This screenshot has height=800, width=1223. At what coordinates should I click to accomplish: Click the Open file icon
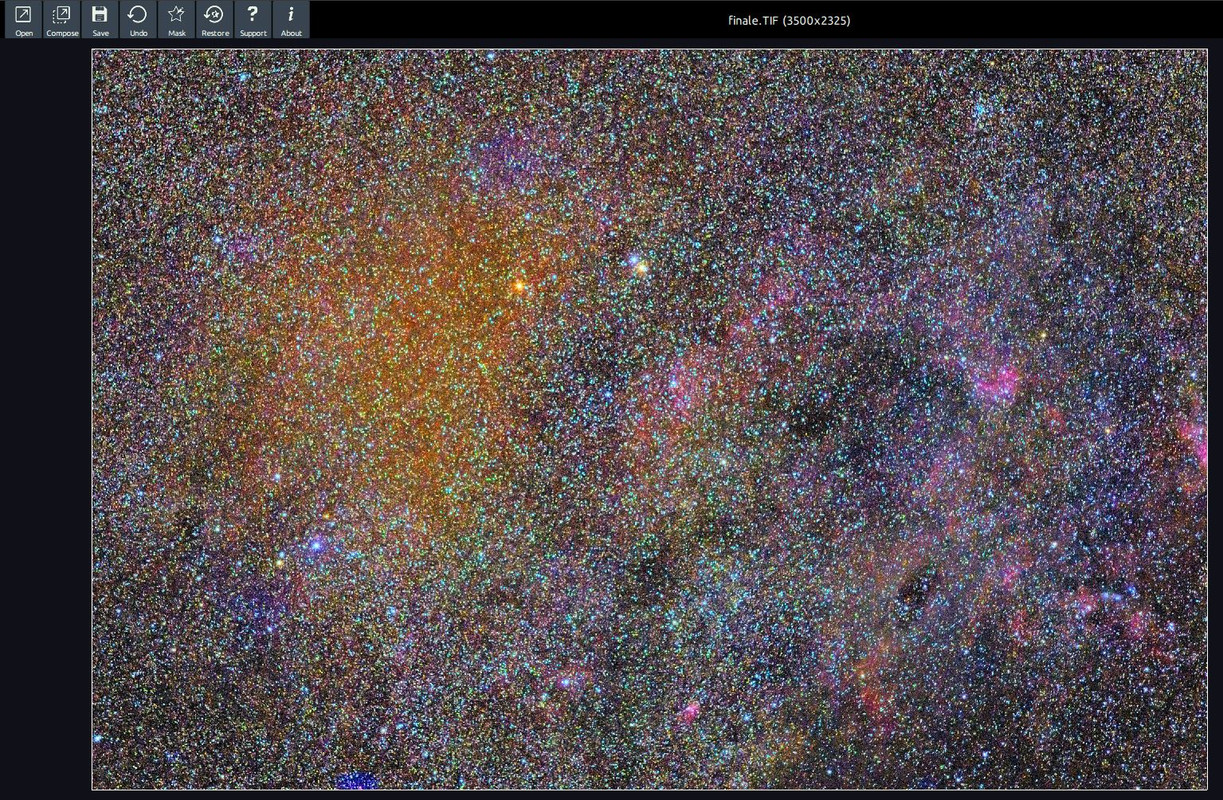pos(24,19)
